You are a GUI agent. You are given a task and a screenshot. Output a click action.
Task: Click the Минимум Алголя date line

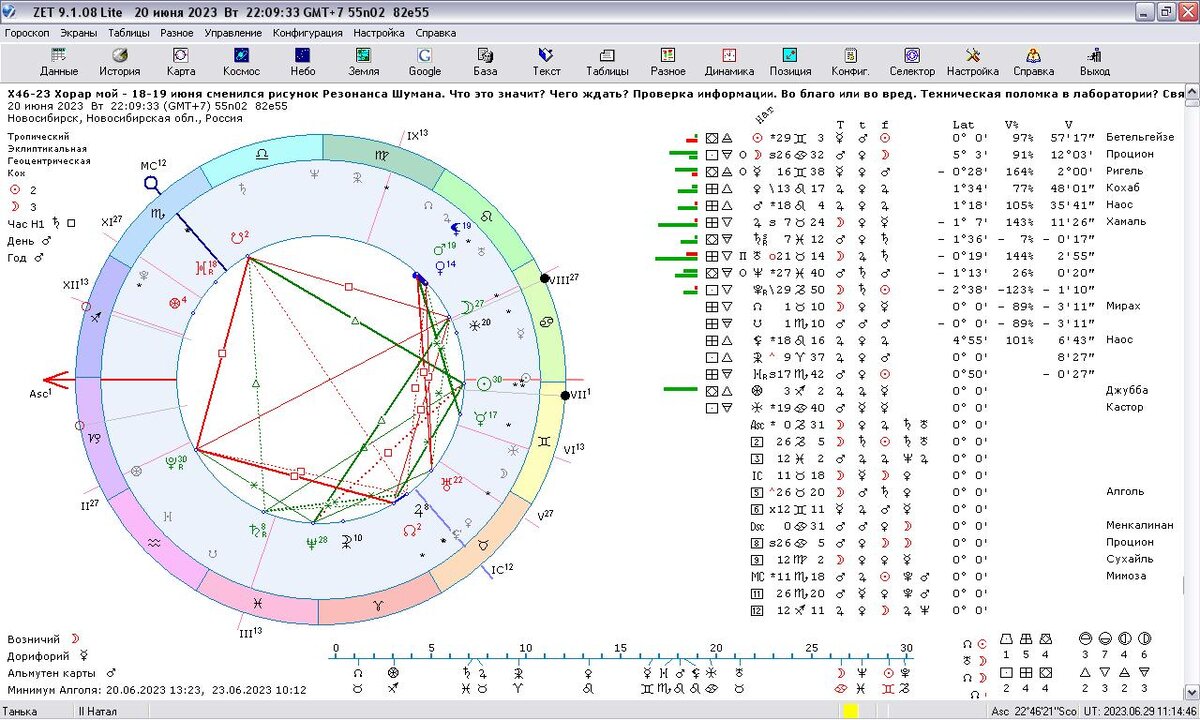click(x=157, y=690)
